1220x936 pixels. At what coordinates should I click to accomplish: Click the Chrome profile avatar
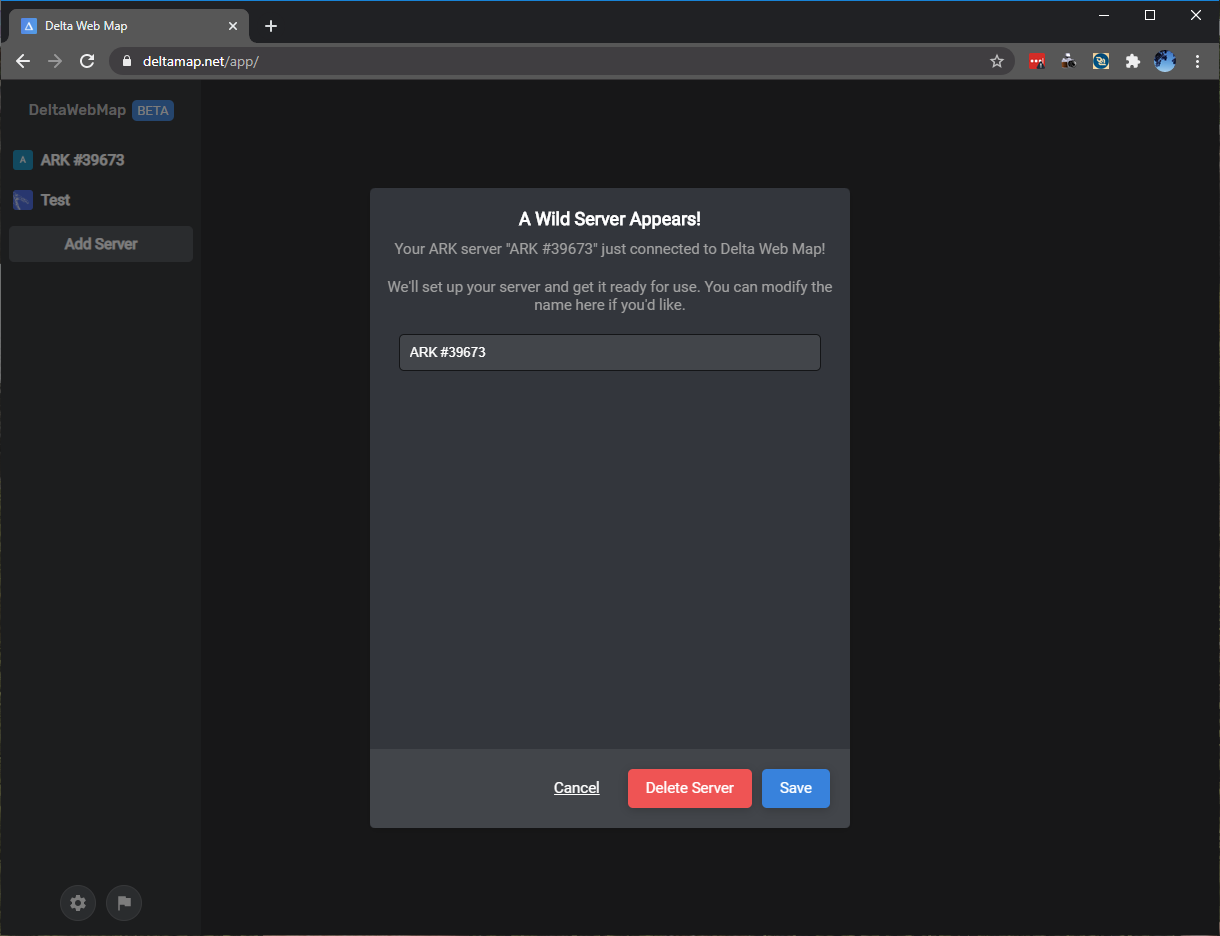[1165, 61]
